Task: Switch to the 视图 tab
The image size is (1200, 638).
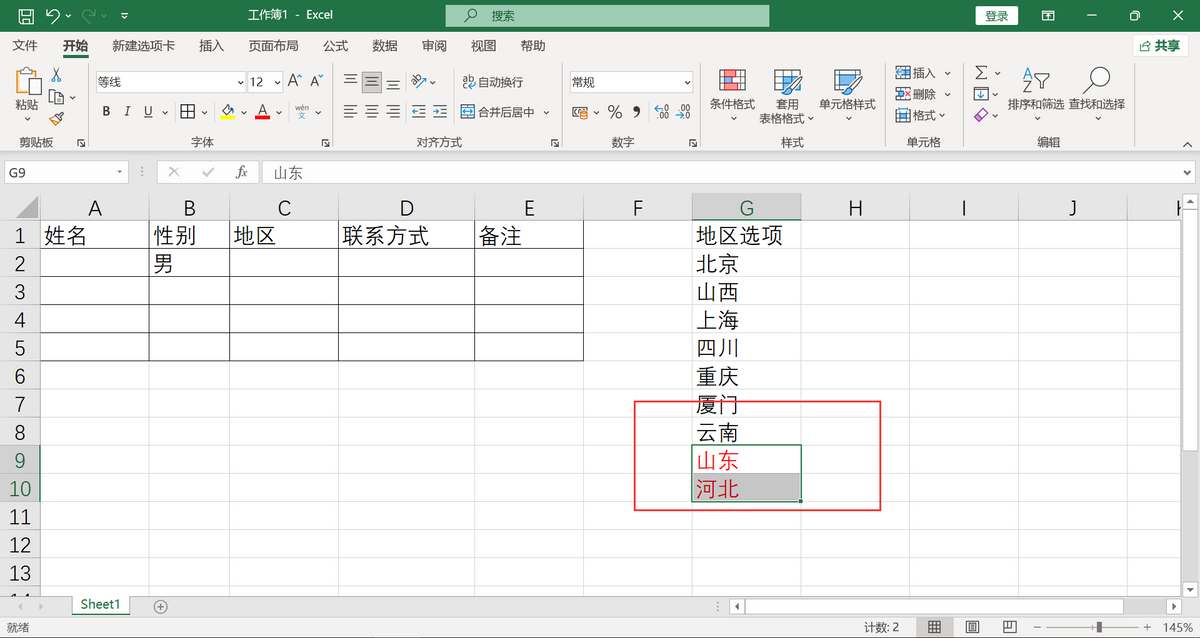Action: [x=484, y=46]
